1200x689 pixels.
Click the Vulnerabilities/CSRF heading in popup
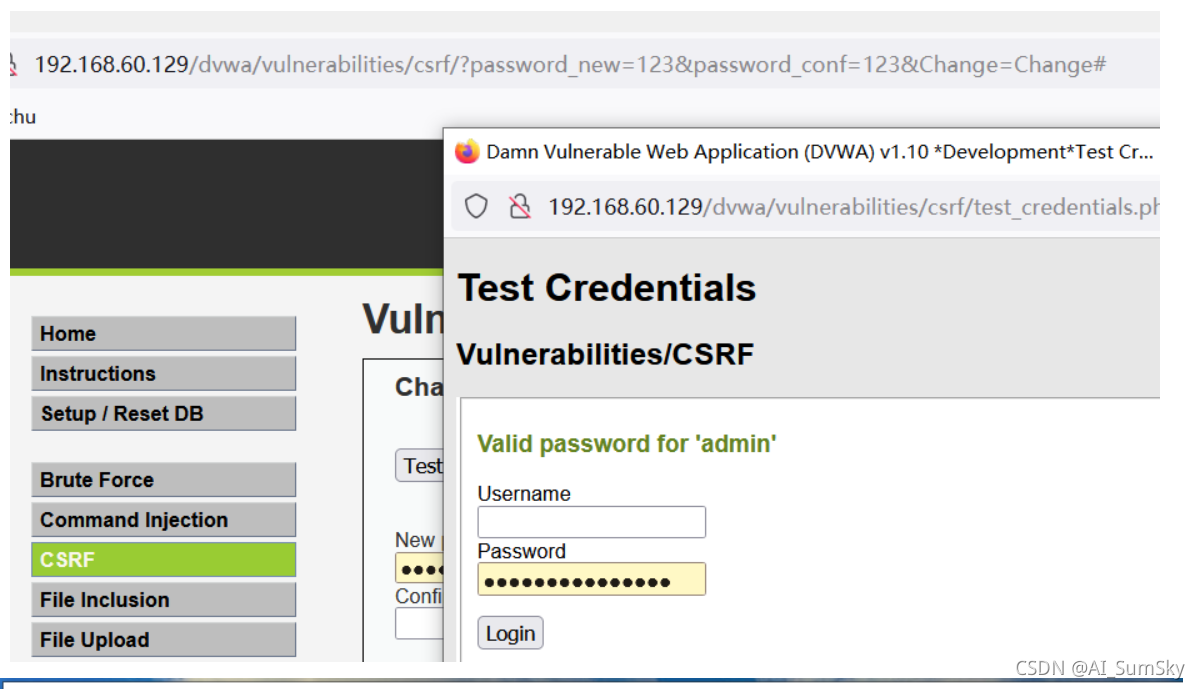(605, 354)
